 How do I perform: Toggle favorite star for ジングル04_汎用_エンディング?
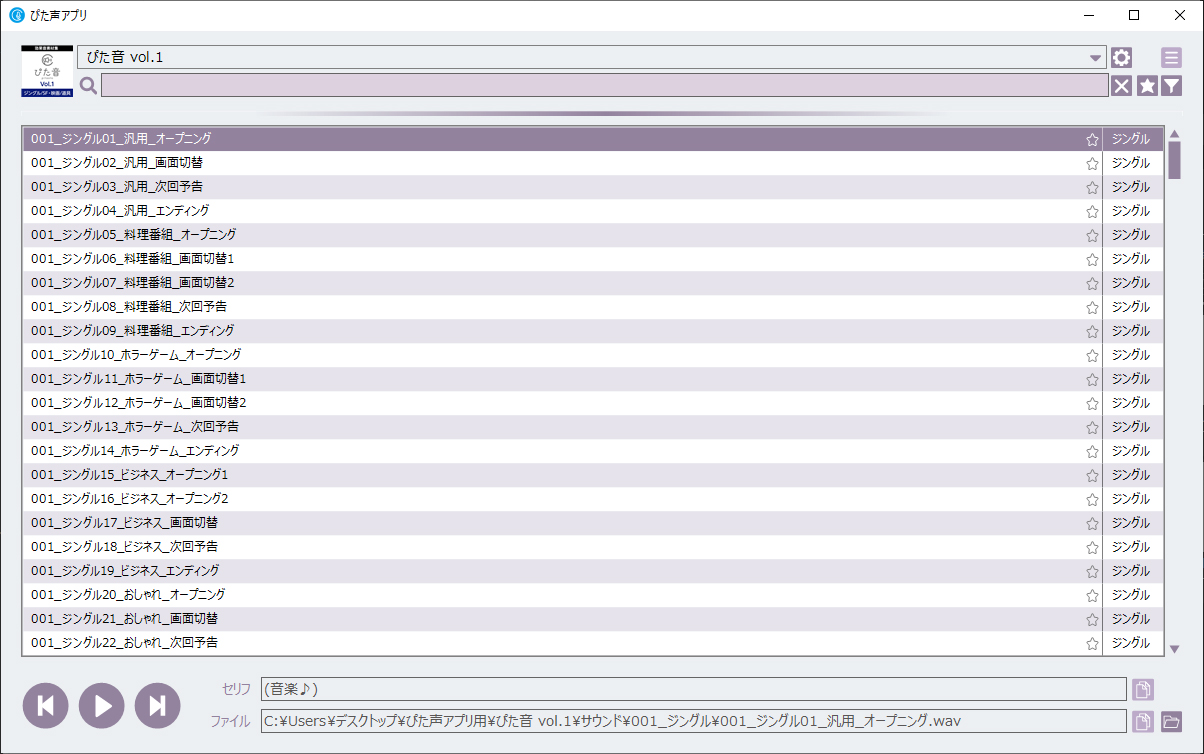pyautogui.click(x=1092, y=212)
